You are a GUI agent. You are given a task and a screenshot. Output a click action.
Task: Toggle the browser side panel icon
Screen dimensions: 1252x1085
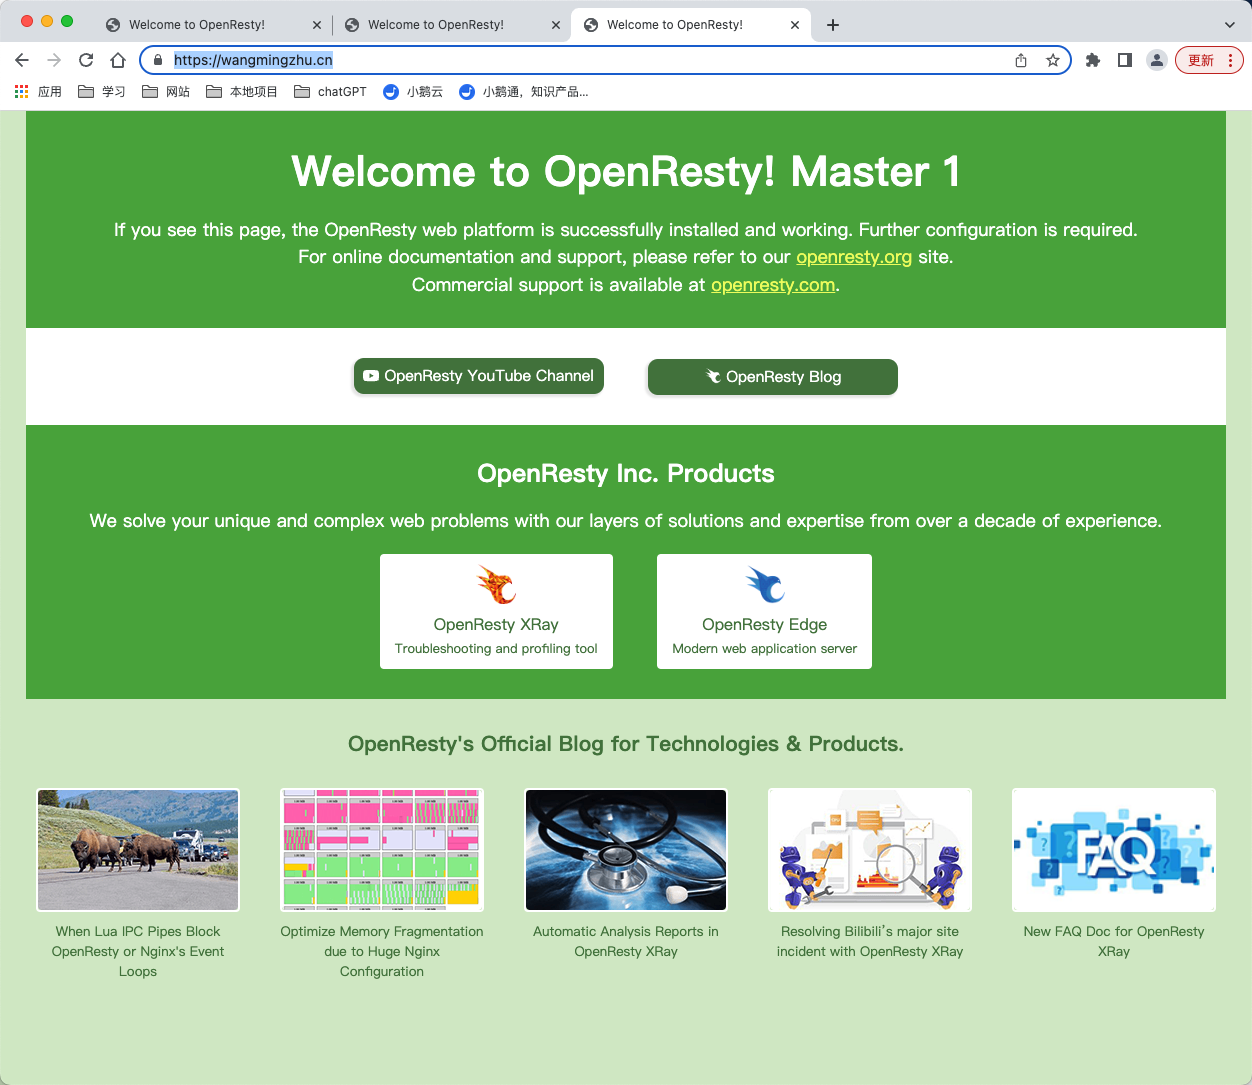[x=1125, y=60]
